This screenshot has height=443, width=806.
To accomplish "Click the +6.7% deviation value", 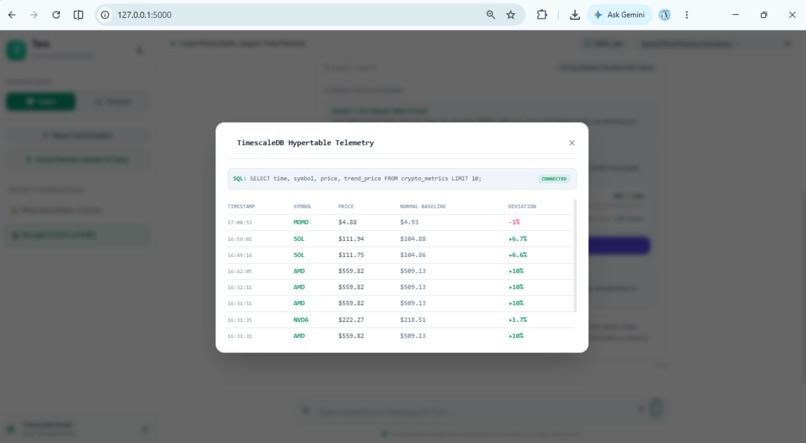I will point(518,238).
